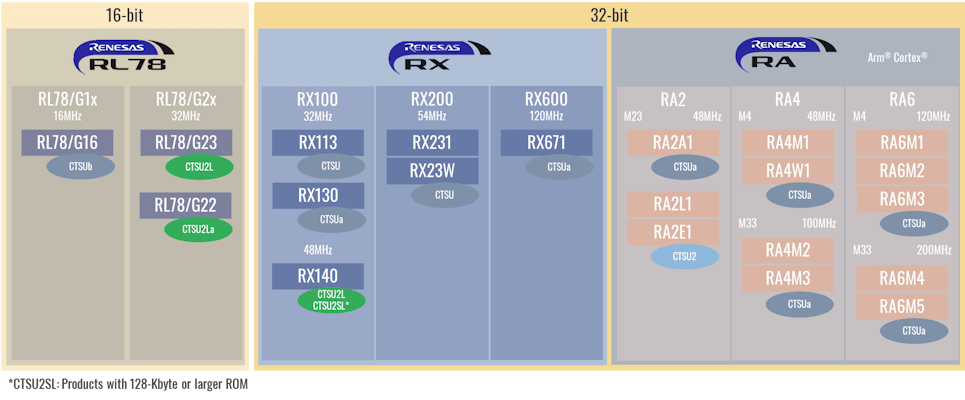Click the RA6M5 product box
The height and width of the screenshot is (400, 965).
[902, 306]
